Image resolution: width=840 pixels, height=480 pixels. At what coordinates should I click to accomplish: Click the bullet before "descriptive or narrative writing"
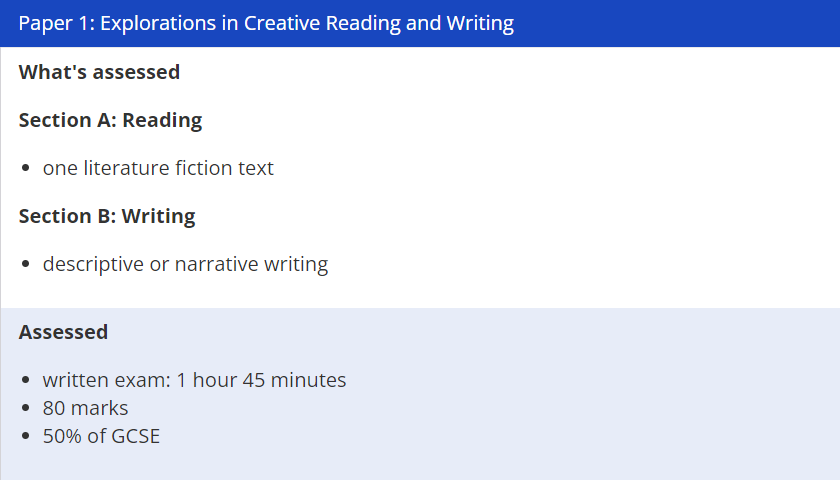tap(25, 264)
